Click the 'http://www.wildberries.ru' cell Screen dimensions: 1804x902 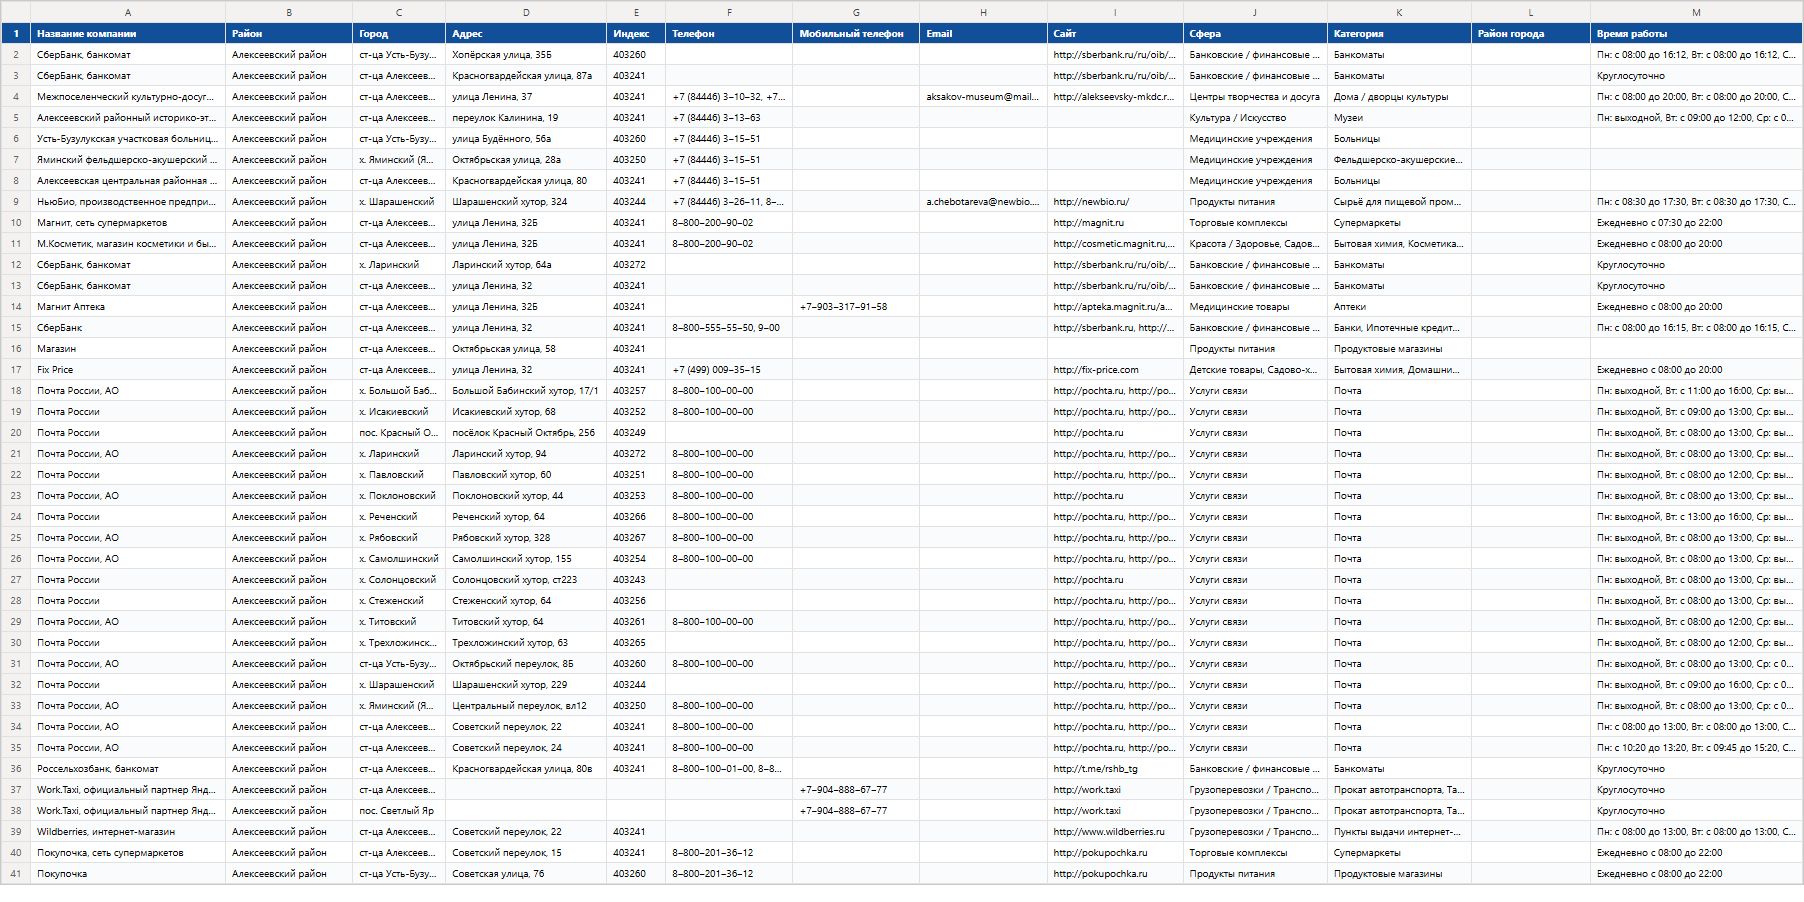click(x=1115, y=832)
